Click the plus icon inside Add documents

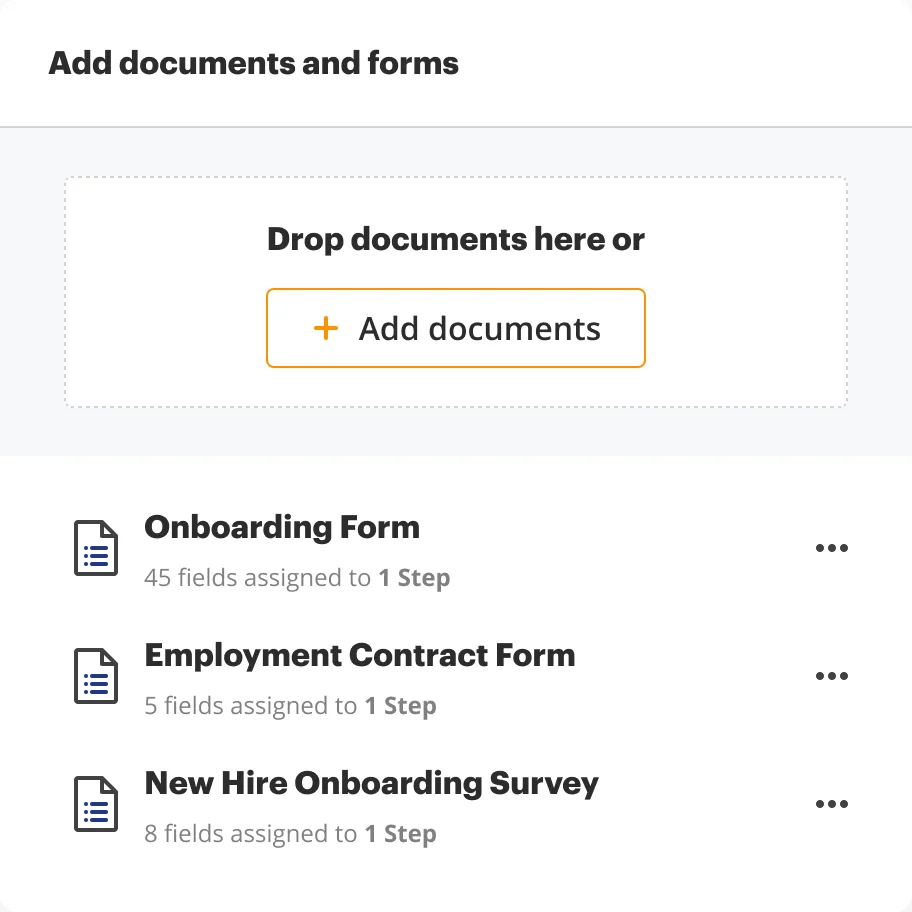[326, 328]
